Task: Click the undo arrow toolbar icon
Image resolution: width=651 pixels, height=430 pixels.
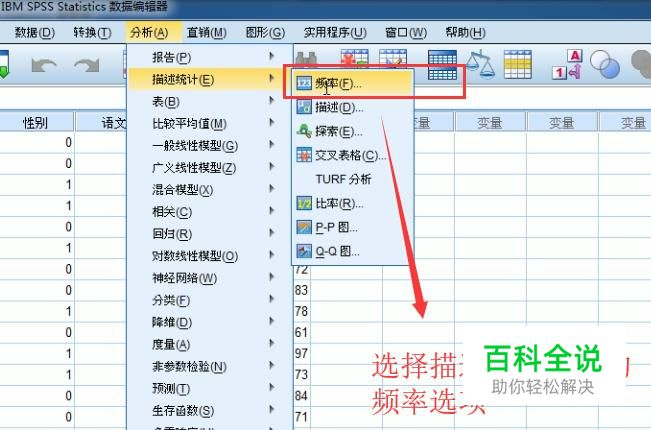Action: (44, 65)
